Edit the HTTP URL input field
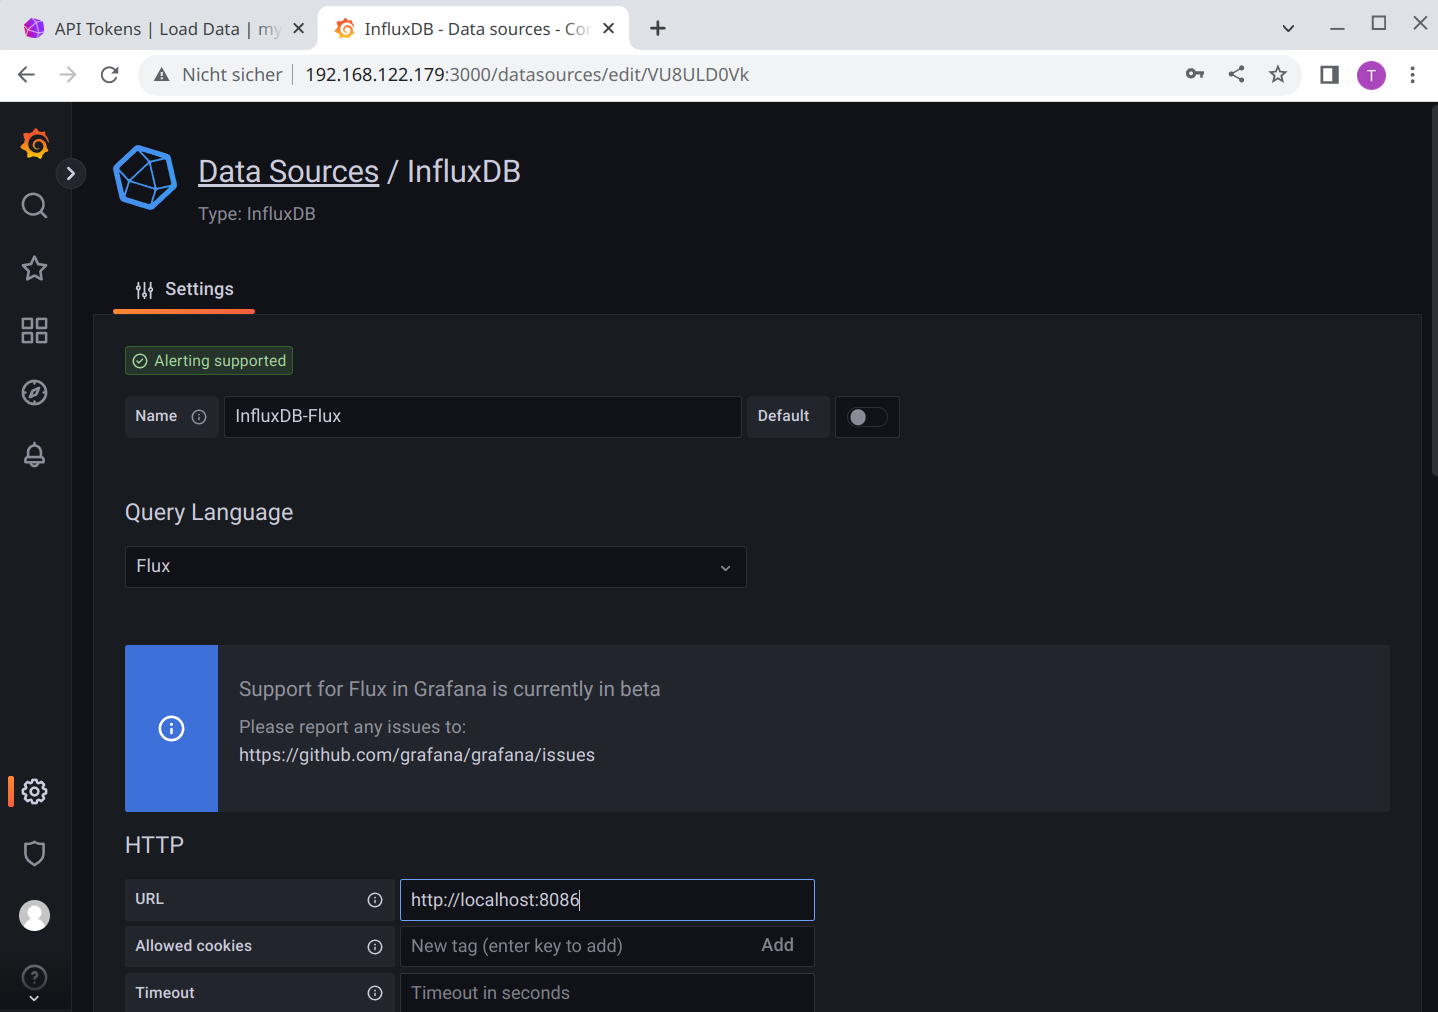 [607, 900]
